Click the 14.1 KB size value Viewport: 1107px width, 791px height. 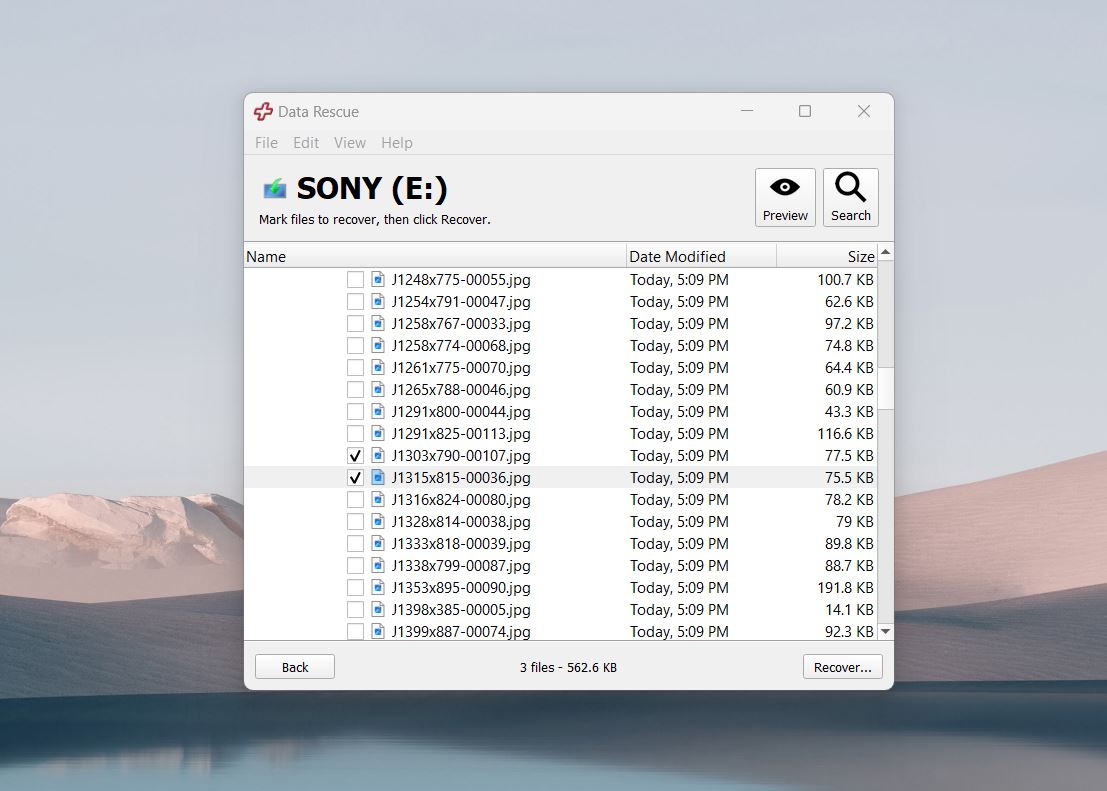pos(849,609)
